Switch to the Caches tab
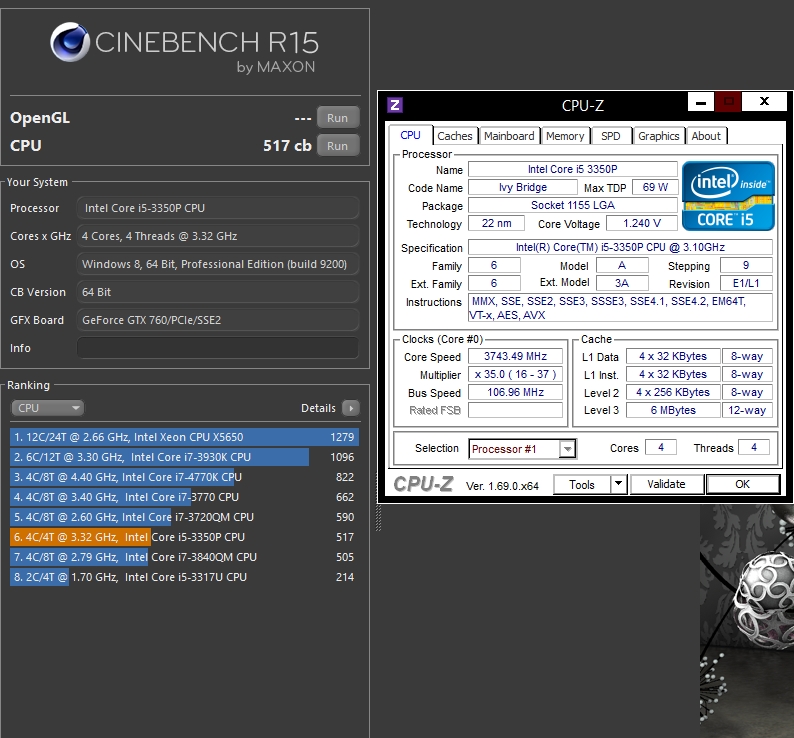 coord(455,136)
